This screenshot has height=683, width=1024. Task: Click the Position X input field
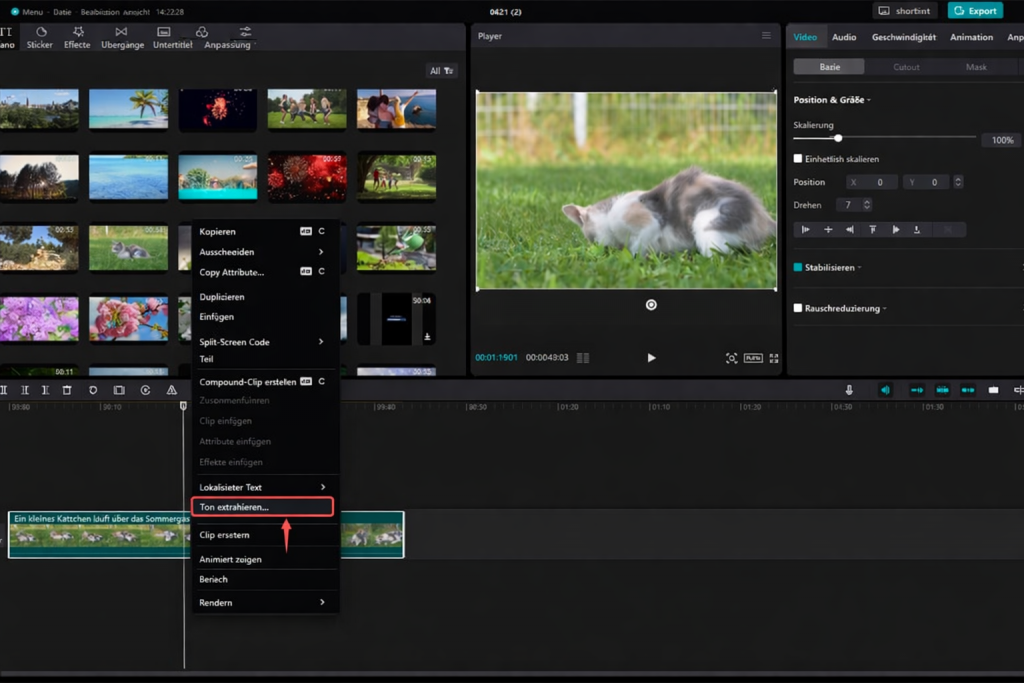pos(872,182)
